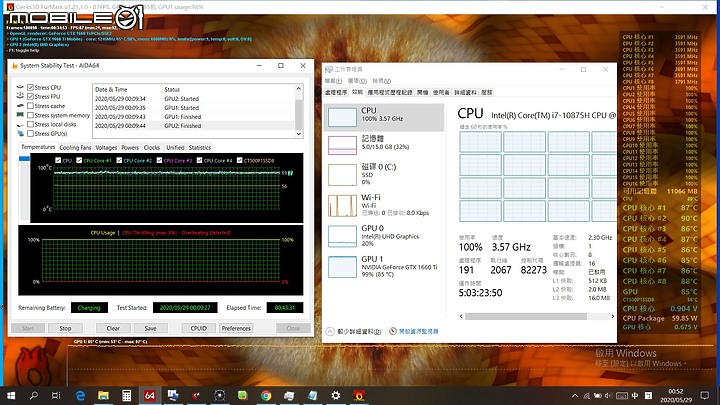Click the log list scroll up arrow
Image resolution: width=720 pixels, height=405 pixels.
click(298, 89)
